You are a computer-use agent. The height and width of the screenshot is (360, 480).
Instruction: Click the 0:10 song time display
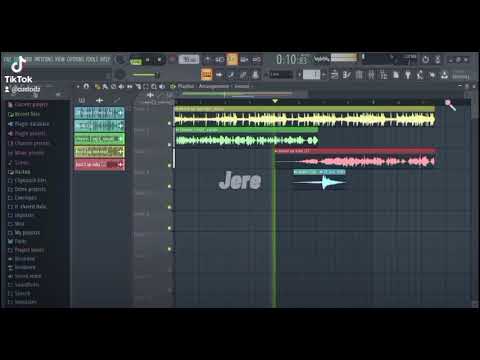[291, 60]
